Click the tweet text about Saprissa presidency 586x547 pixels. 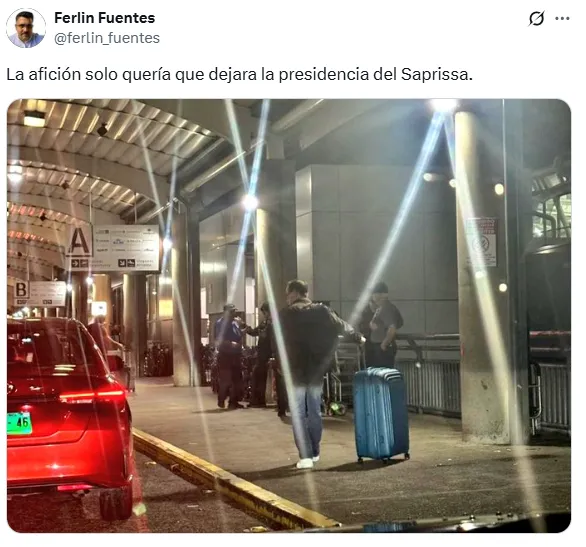pyautogui.click(x=240, y=74)
